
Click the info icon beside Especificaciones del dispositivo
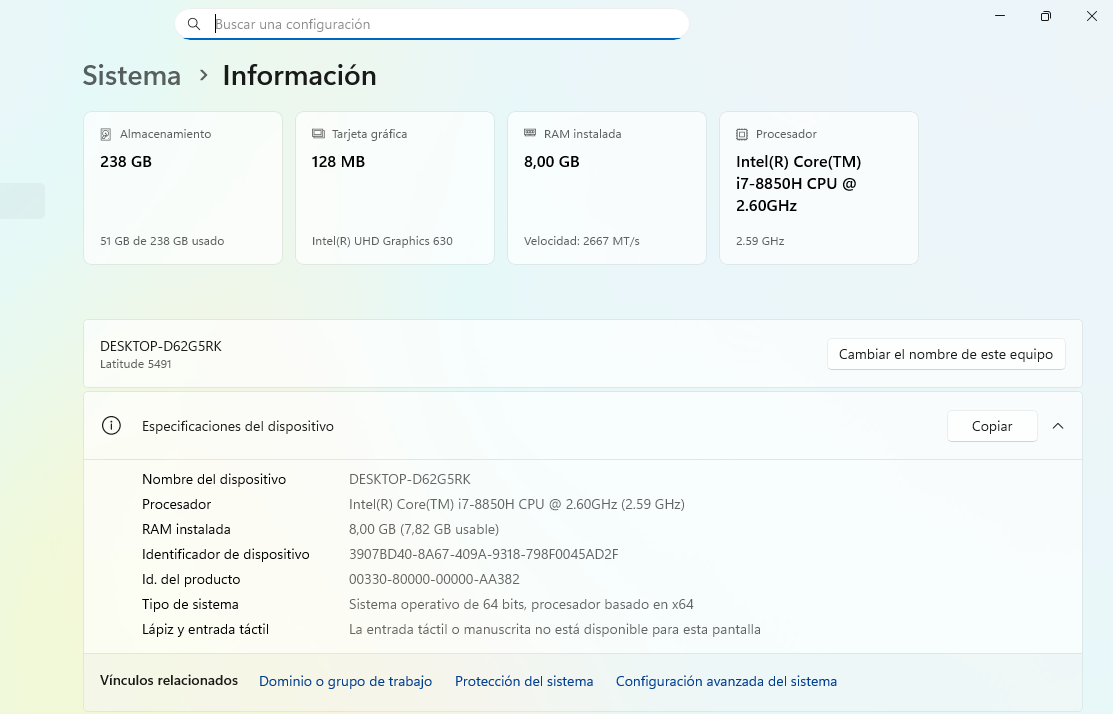click(111, 425)
